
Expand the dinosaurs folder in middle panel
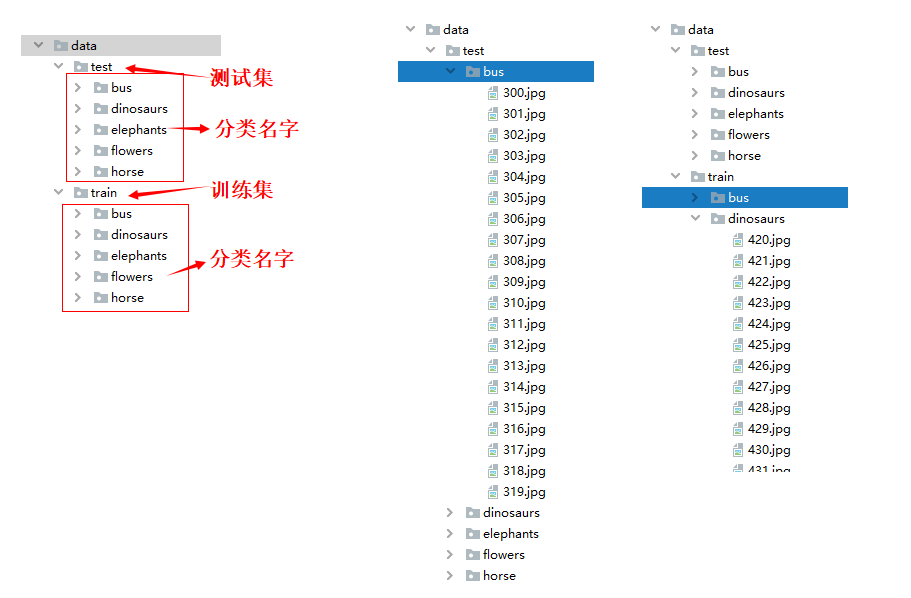pyautogui.click(x=448, y=512)
